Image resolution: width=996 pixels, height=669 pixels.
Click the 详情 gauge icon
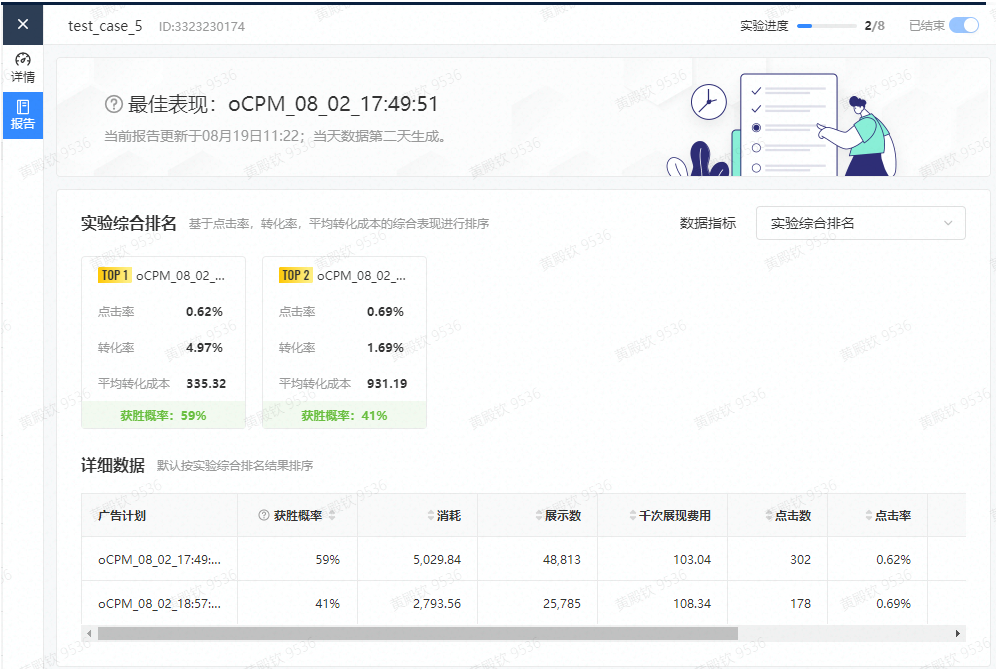23,60
